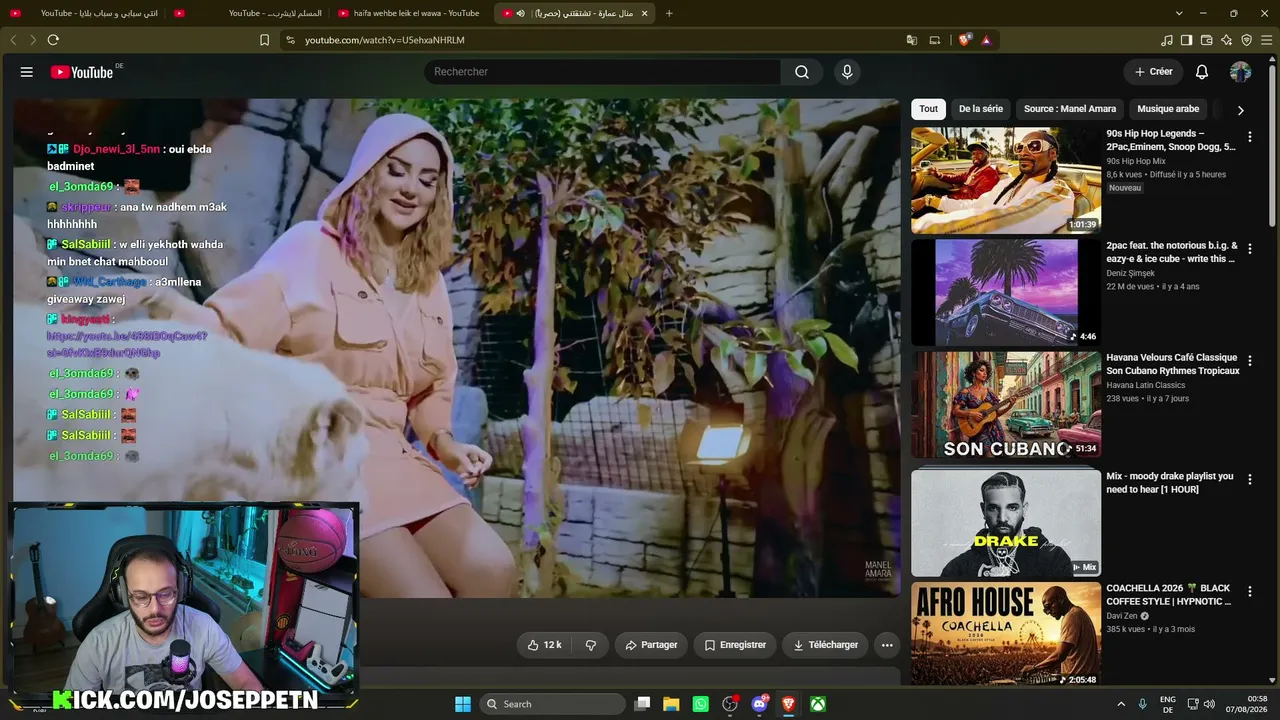Open the browser main menu

[1267, 40]
